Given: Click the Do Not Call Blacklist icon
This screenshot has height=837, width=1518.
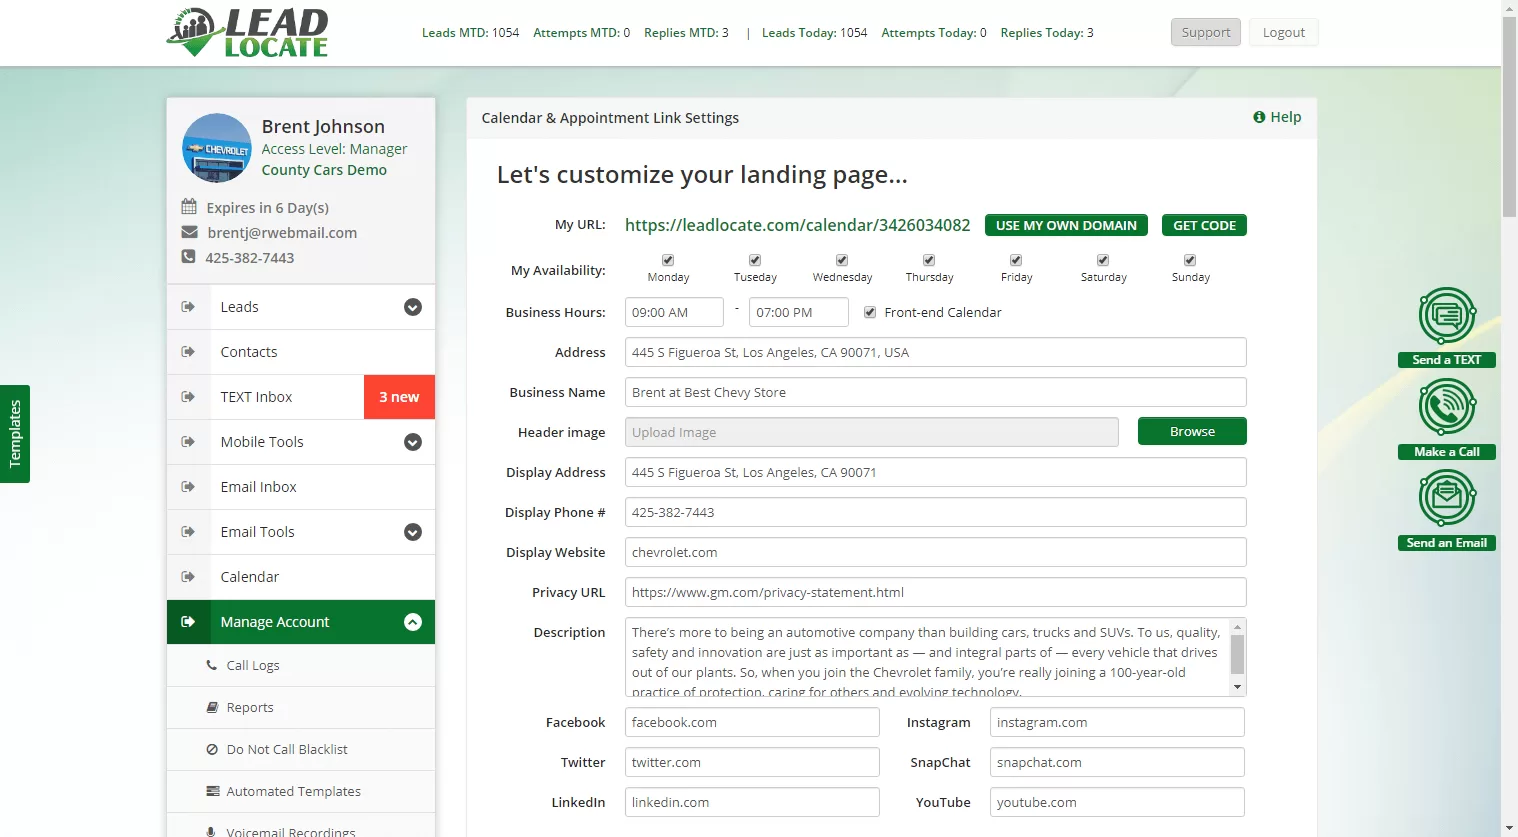Looking at the screenshot, I should coord(212,749).
